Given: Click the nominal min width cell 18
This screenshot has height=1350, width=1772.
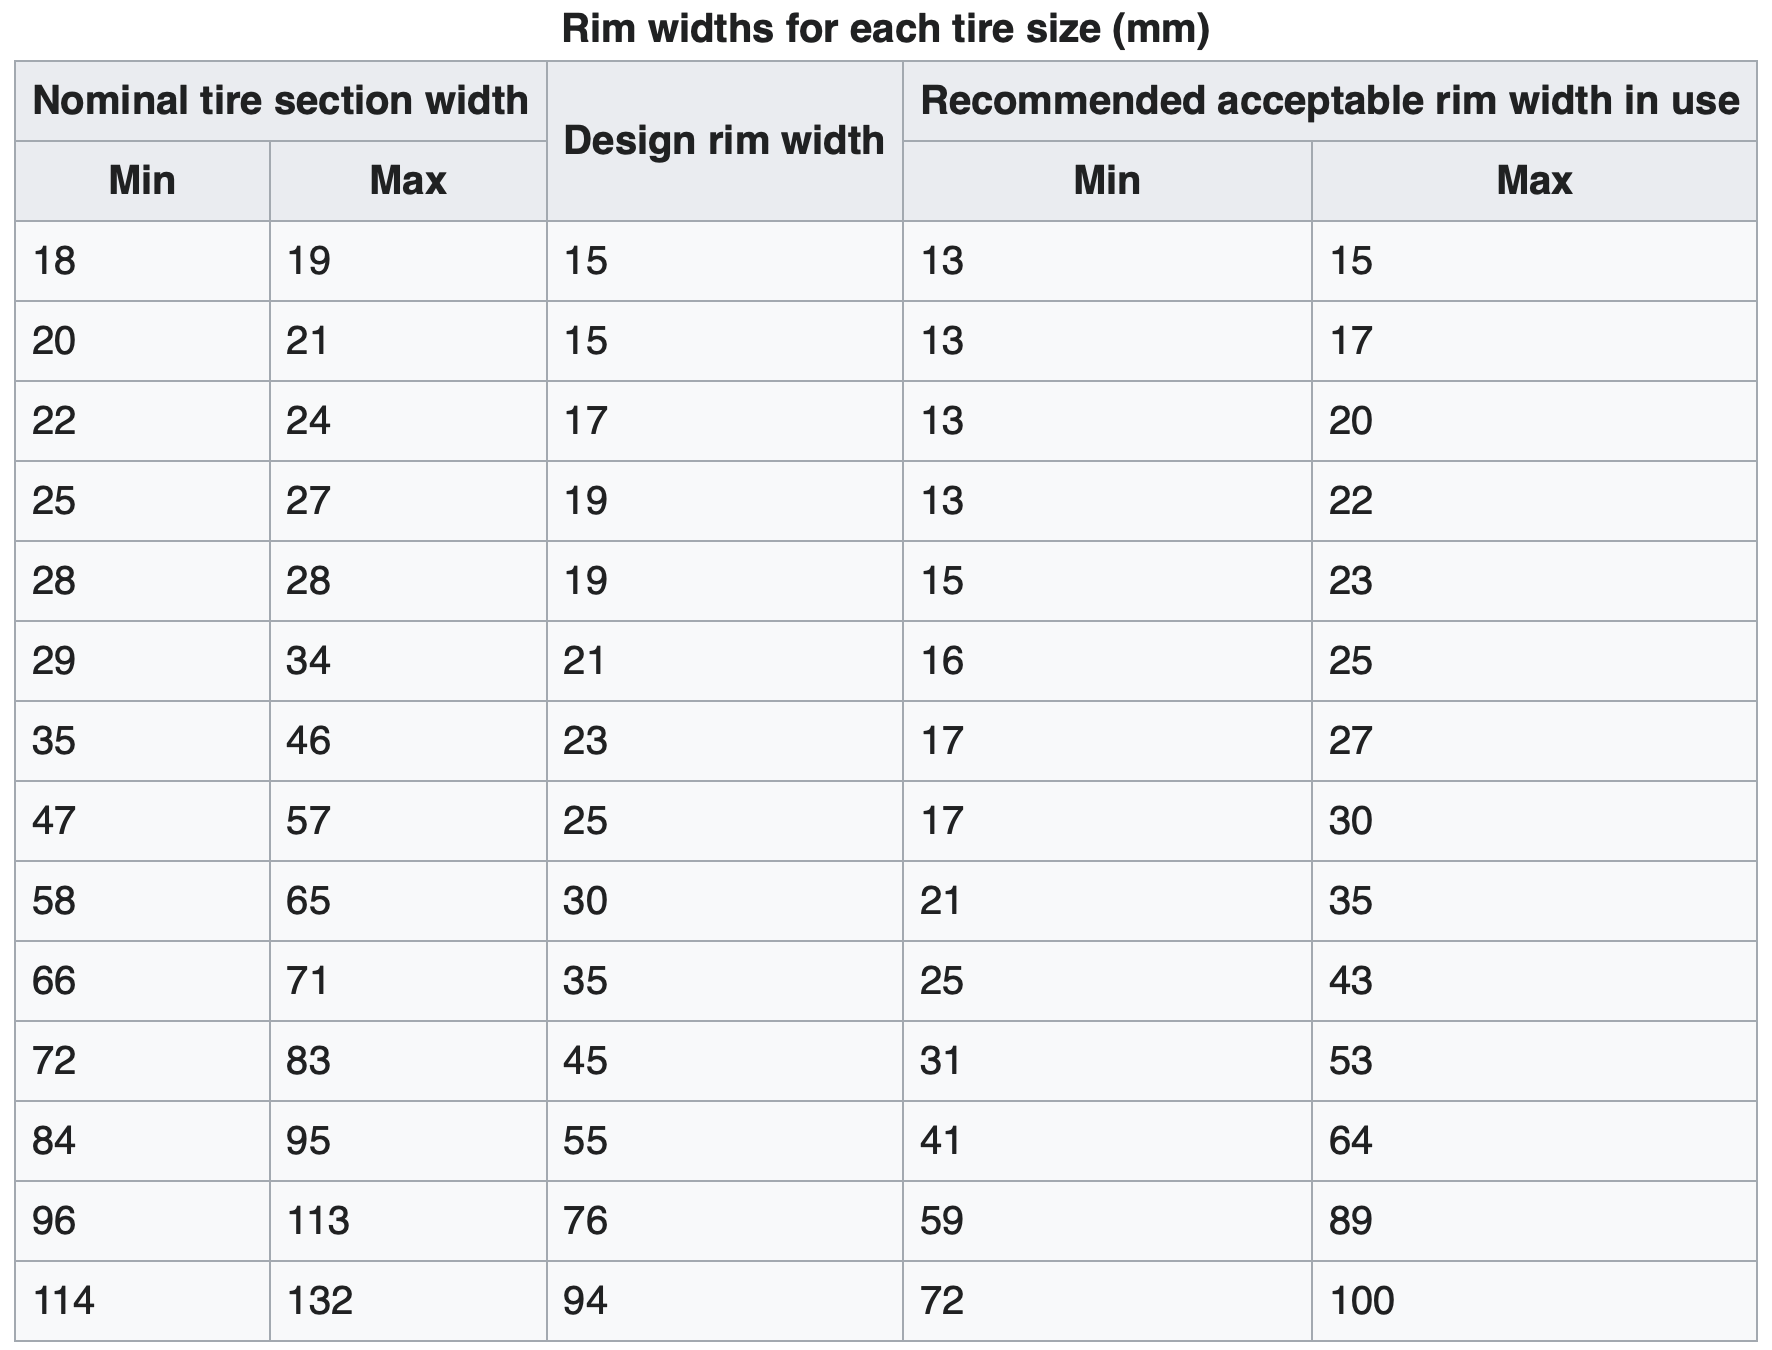Looking at the screenshot, I should tap(54, 261).
